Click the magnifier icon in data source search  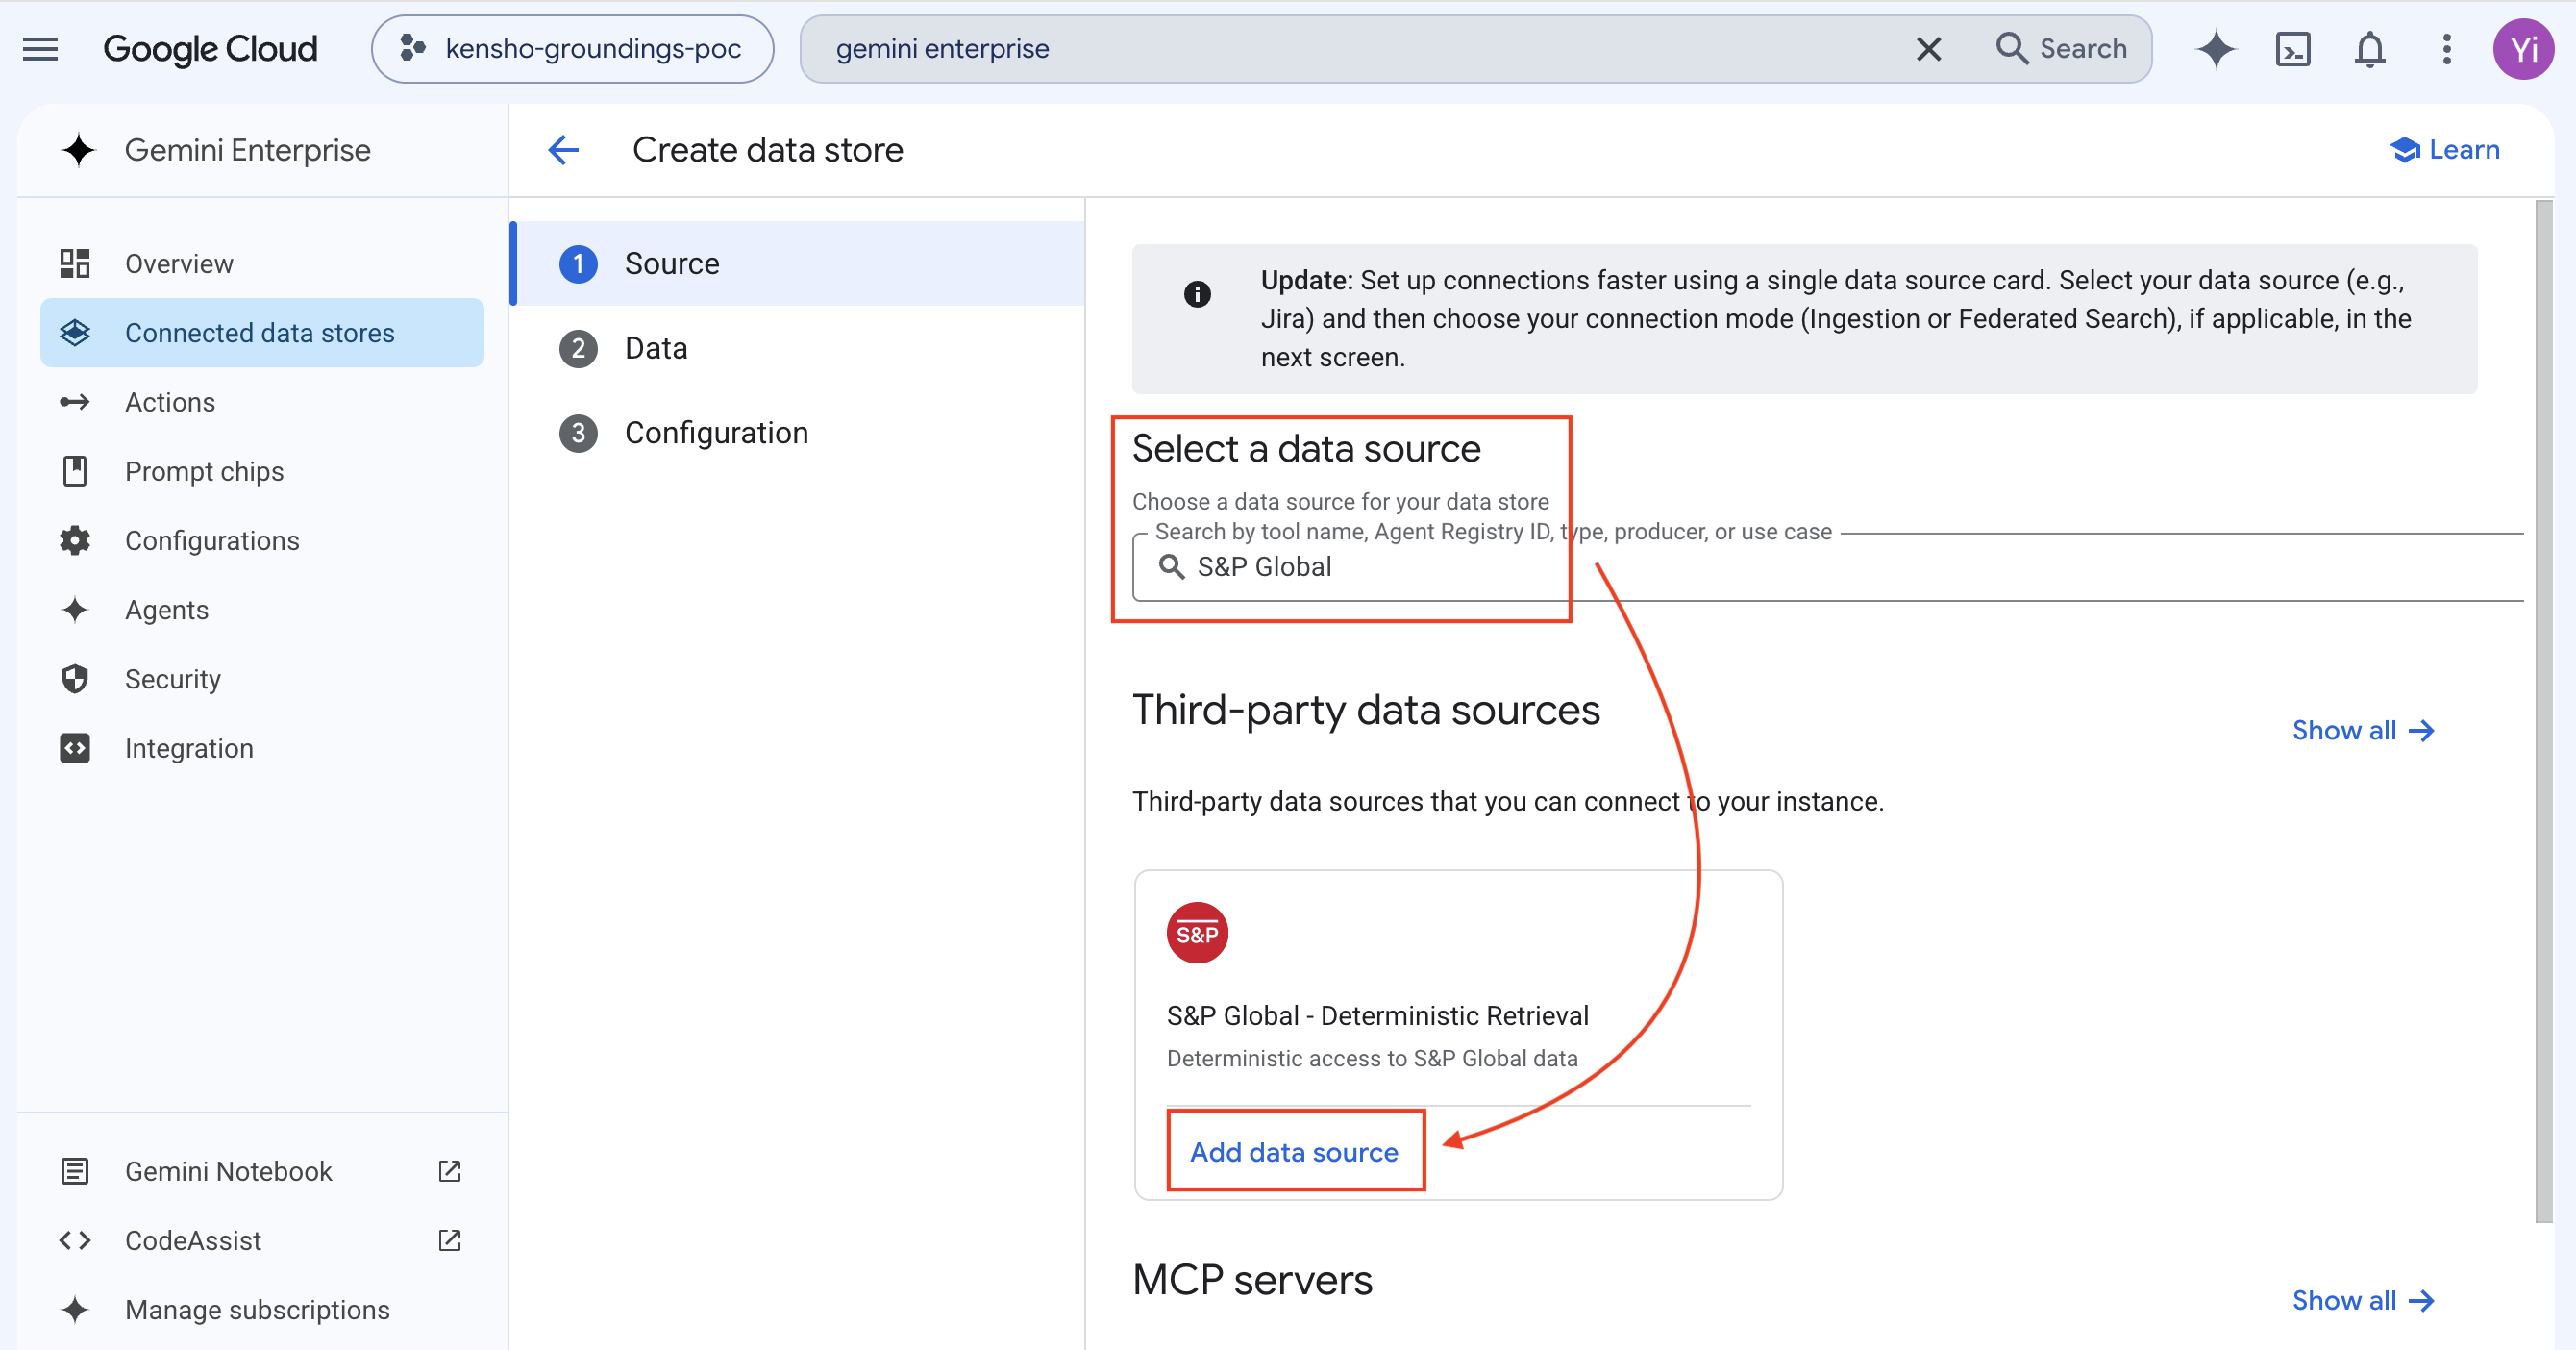pos(1171,567)
